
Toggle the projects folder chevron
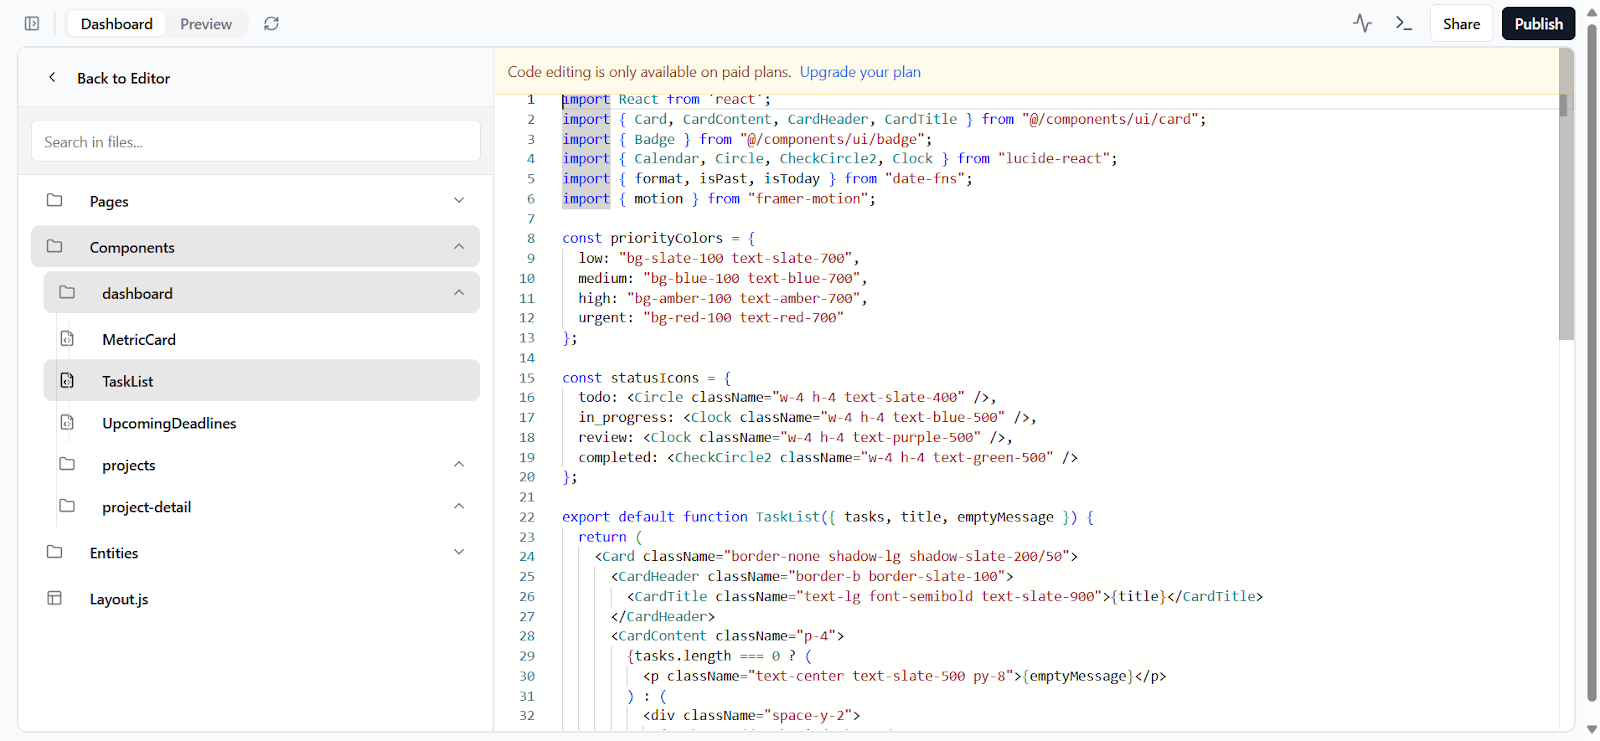459,464
